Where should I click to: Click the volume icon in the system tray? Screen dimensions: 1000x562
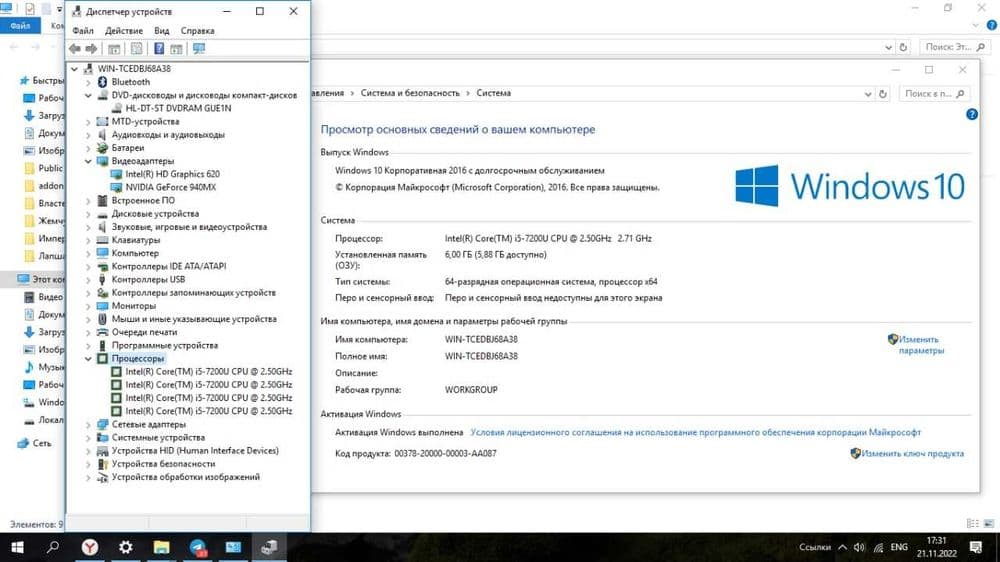[859, 547]
